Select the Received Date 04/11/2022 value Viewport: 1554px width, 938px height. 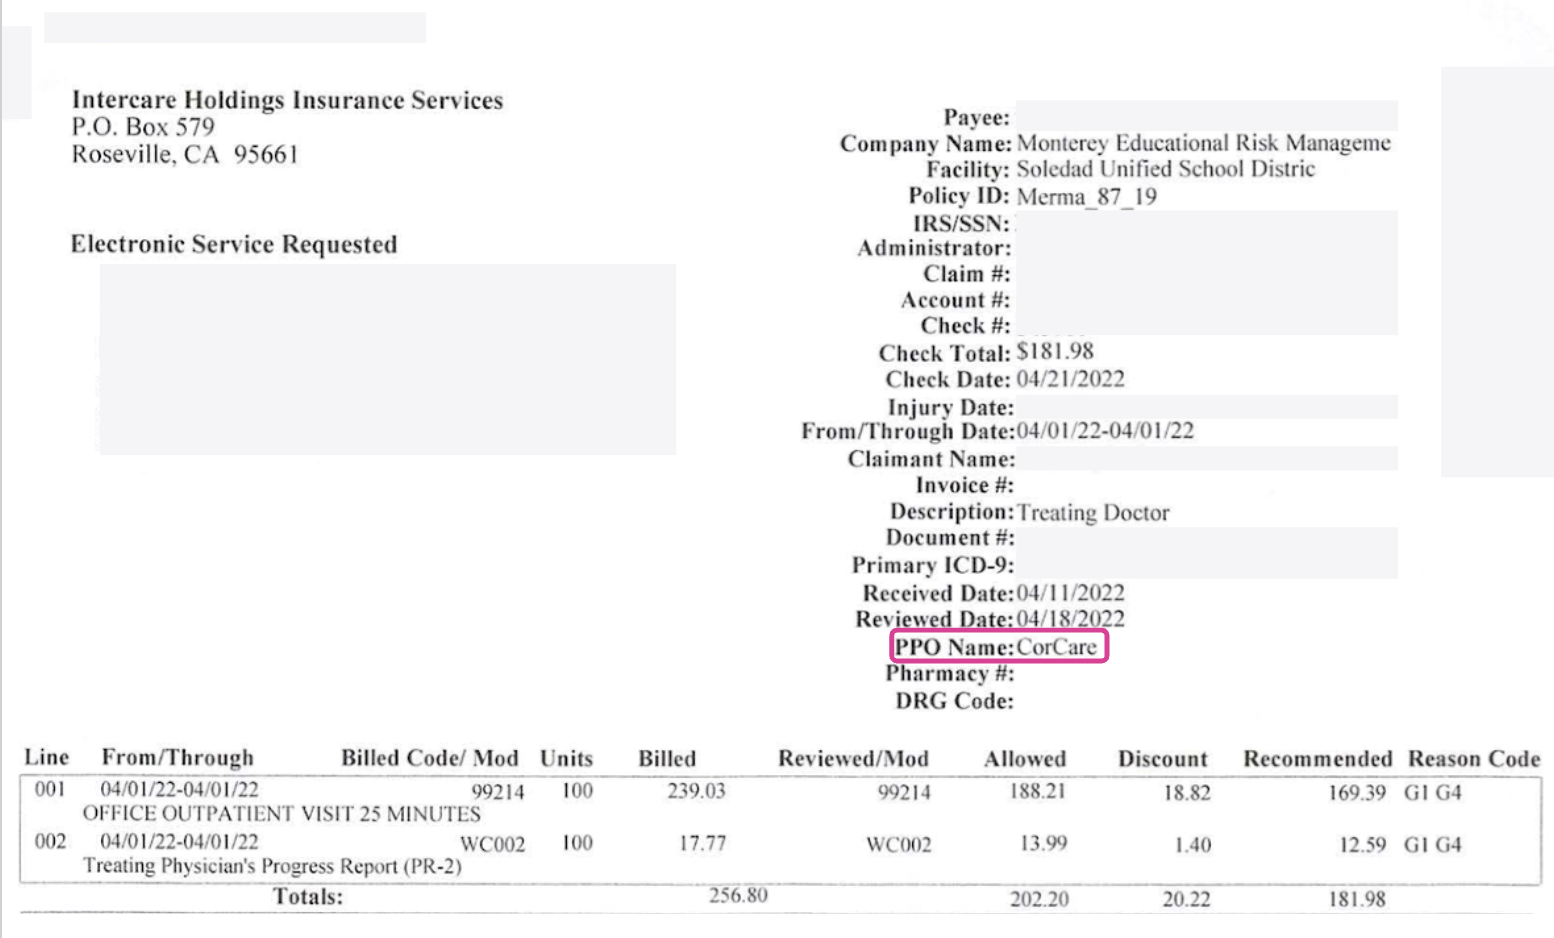[1070, 592]
